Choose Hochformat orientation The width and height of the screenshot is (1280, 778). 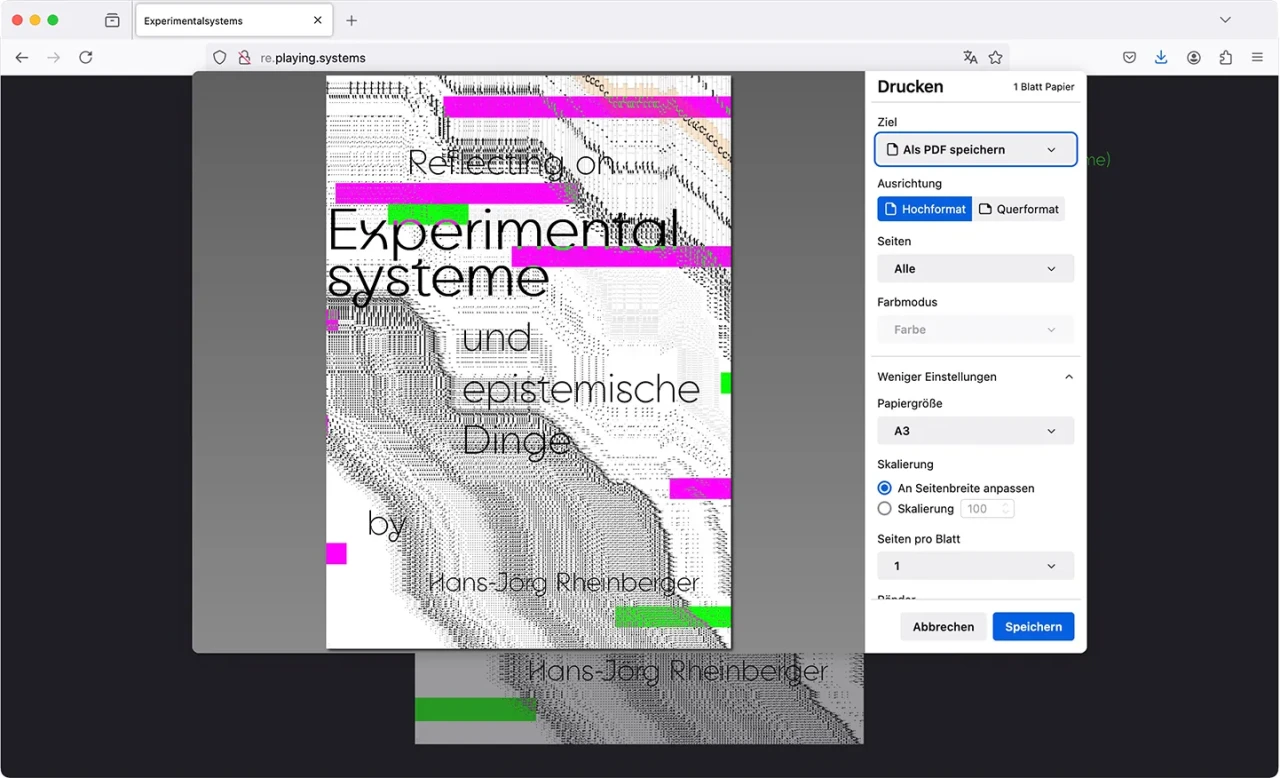click(925, 209)
